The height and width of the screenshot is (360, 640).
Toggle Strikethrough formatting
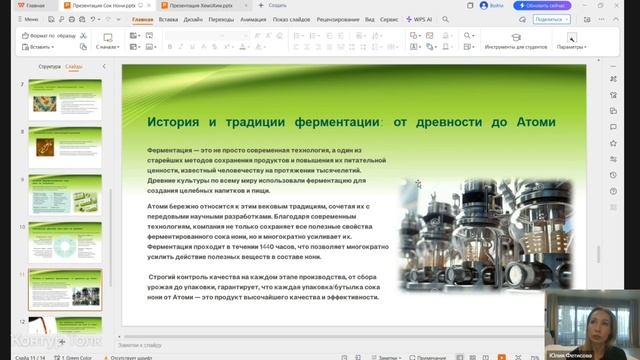point(203,47)
